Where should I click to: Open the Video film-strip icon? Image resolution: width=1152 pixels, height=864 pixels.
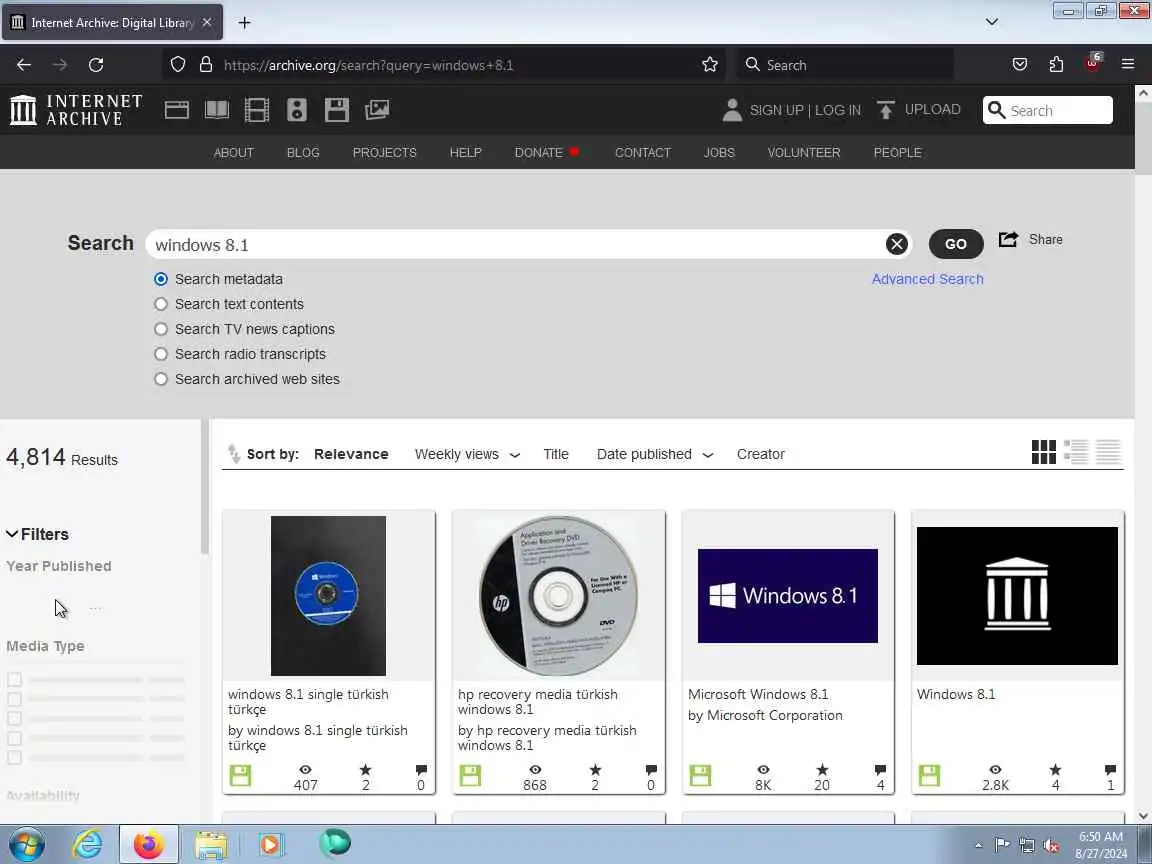pos(256,110)
